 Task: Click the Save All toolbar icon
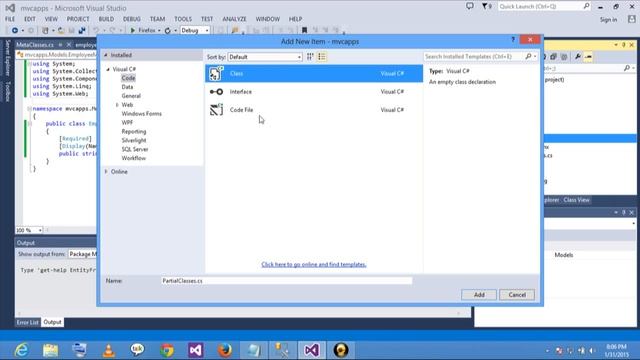pos(82,30)
